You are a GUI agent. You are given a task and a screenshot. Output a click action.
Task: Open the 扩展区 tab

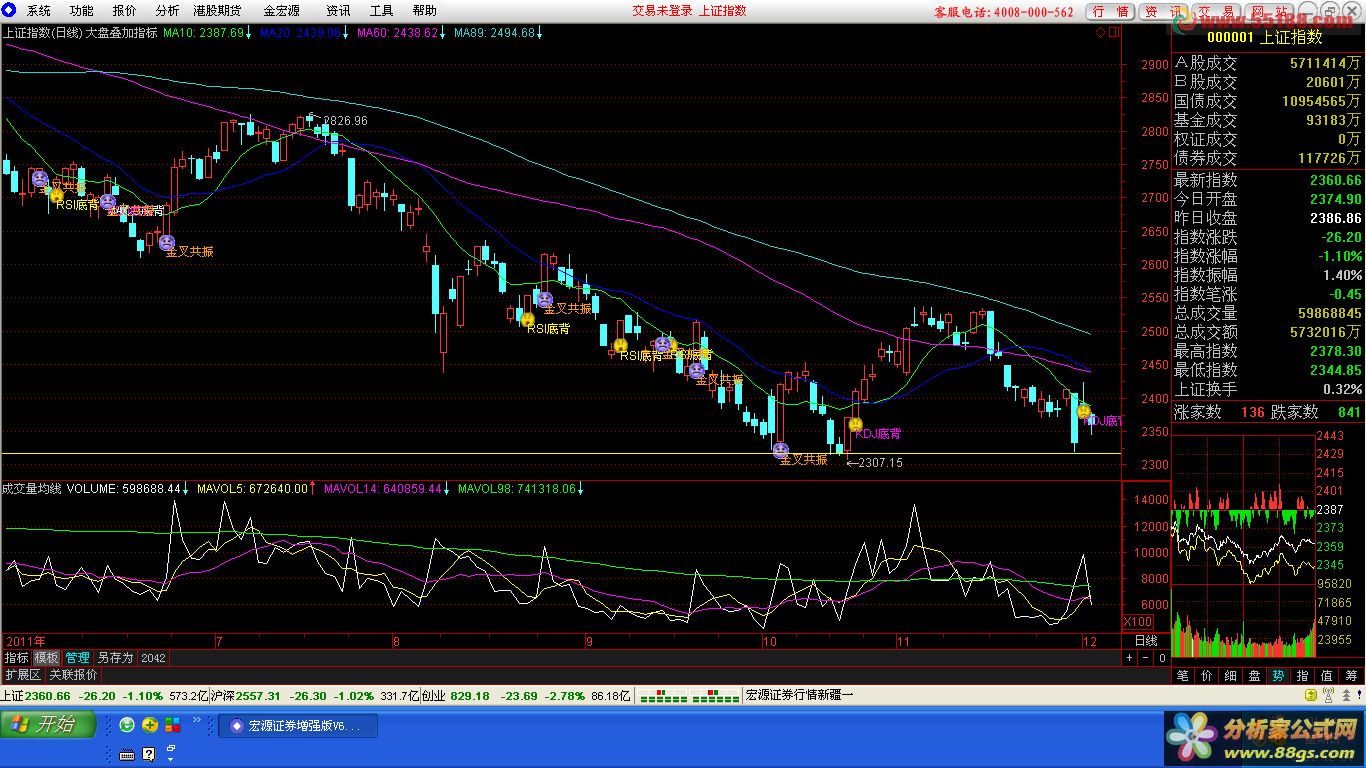(x=22, y=675)
